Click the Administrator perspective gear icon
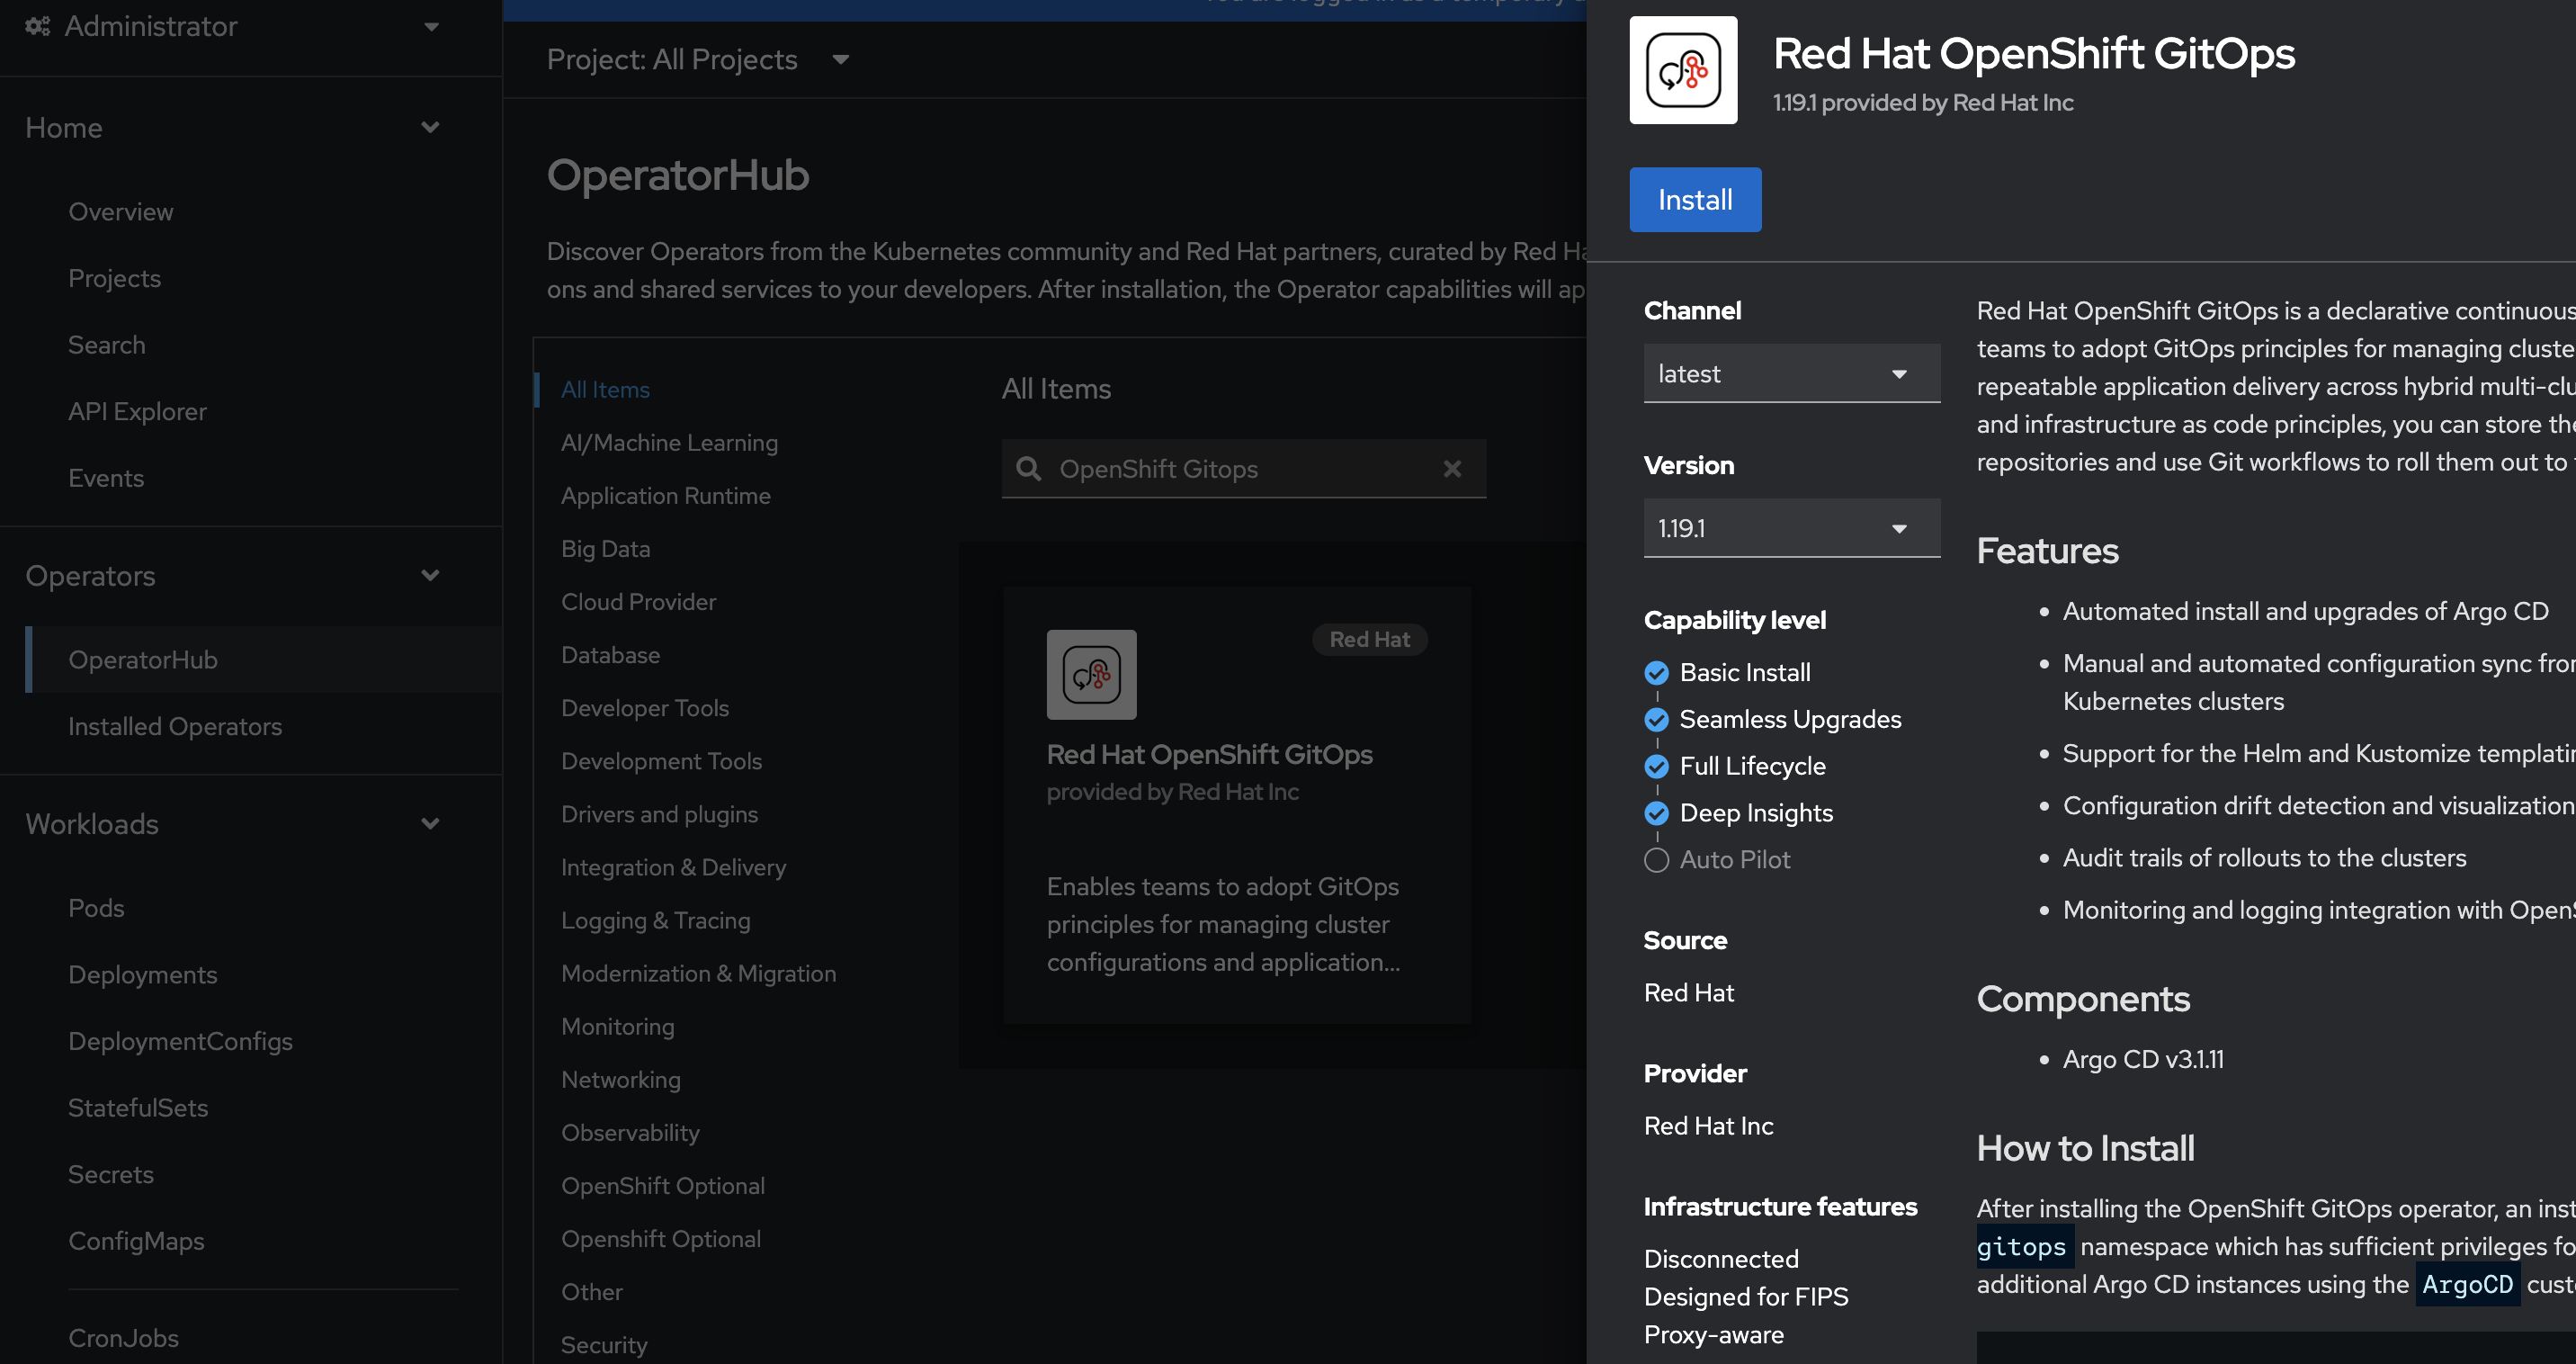Image resolution: width=2576 pixels, height=1364 pixels. coord(38,26)
